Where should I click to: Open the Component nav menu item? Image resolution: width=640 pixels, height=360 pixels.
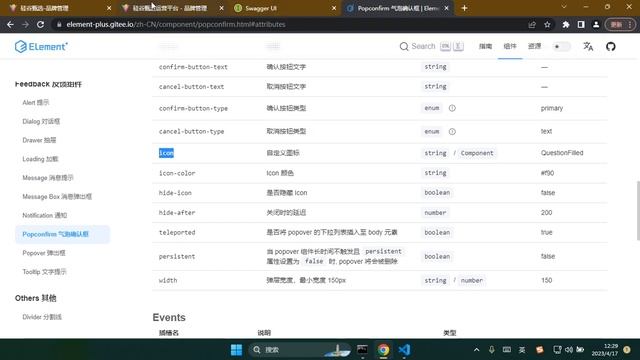coord(510,46)
